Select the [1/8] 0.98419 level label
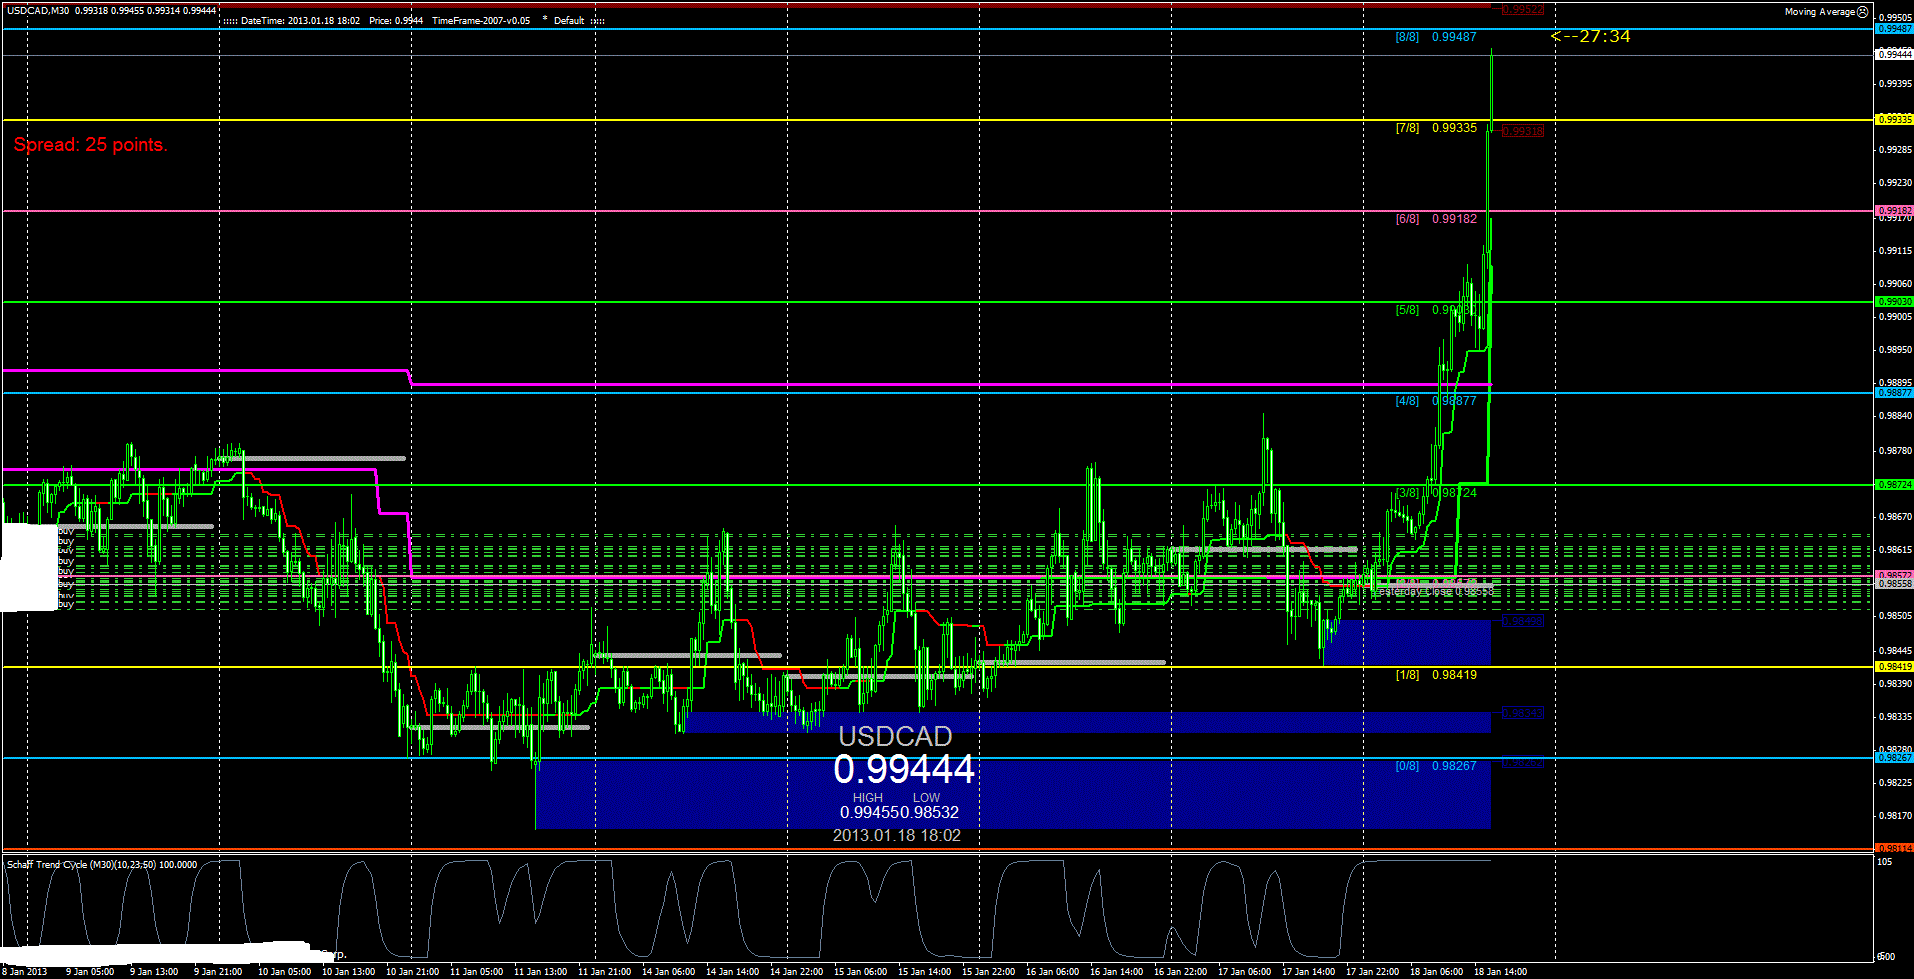The height and width of the screenshot is (979, 1914). pos(1436,675)
